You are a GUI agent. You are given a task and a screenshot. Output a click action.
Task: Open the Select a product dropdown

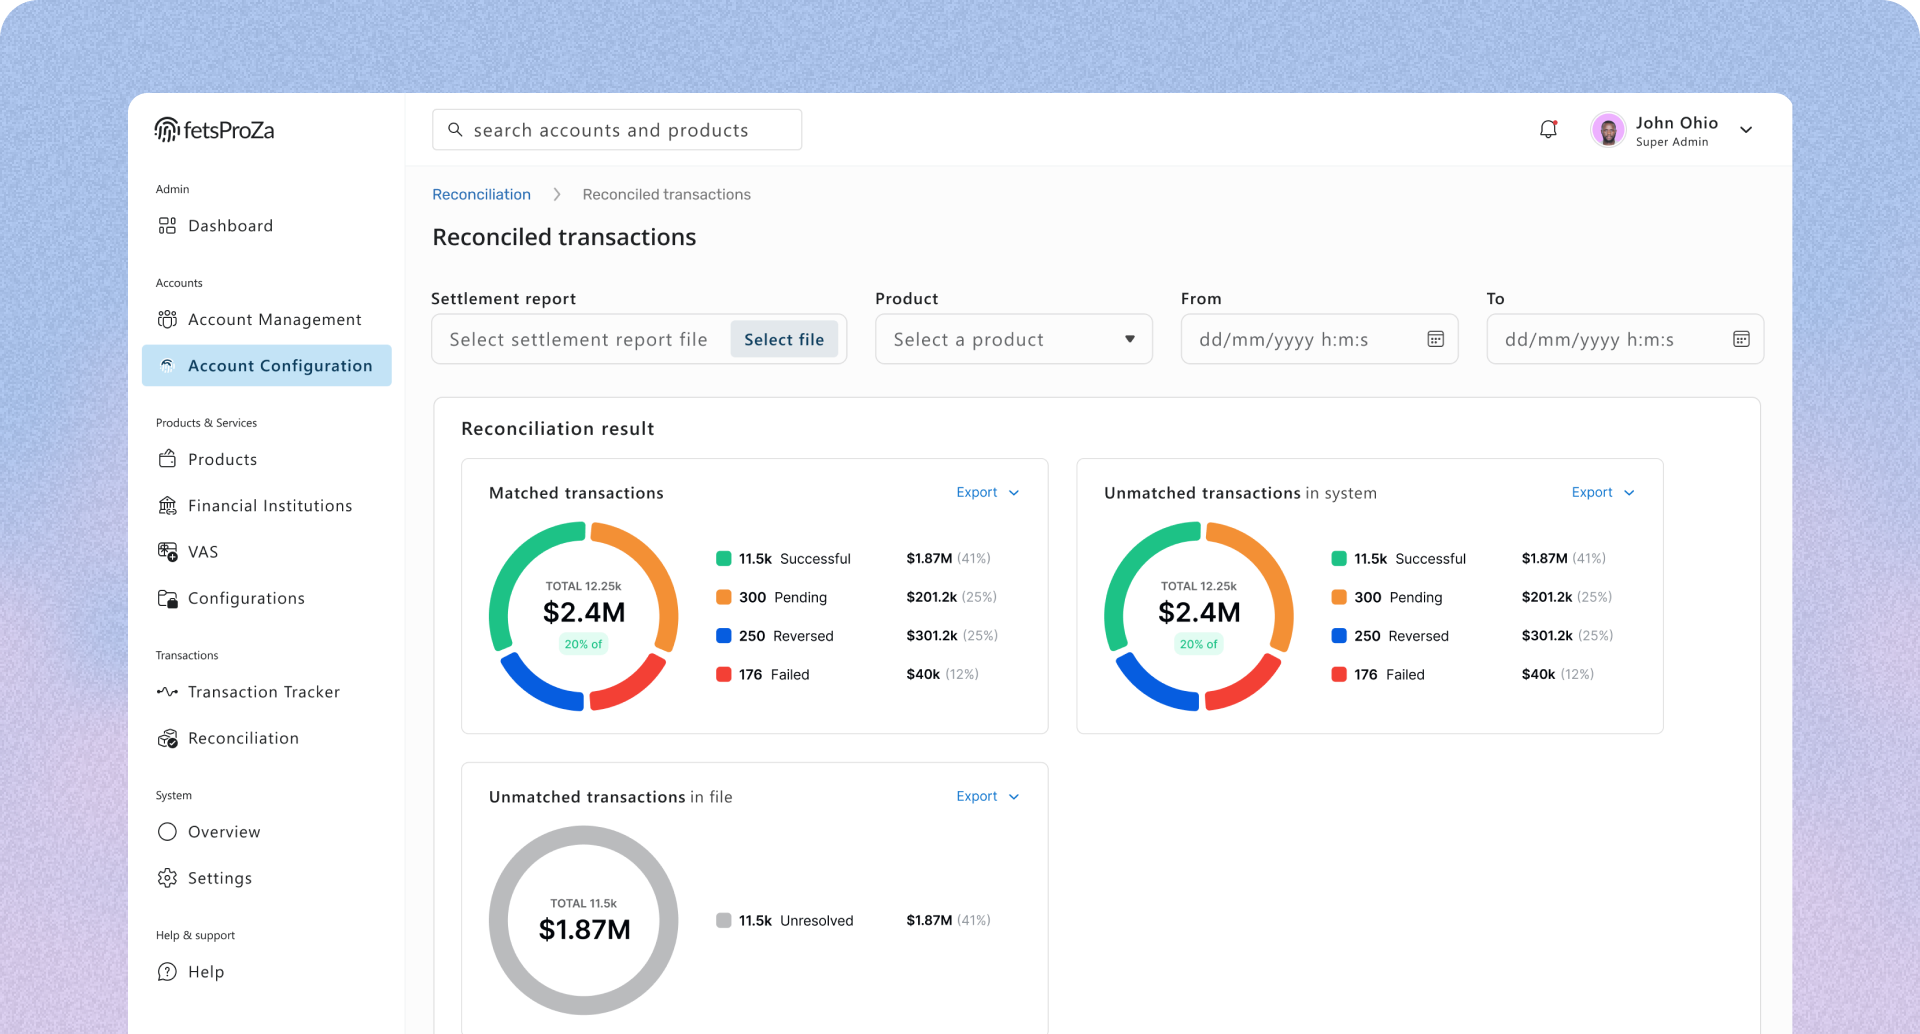[x=1014, y=339]
